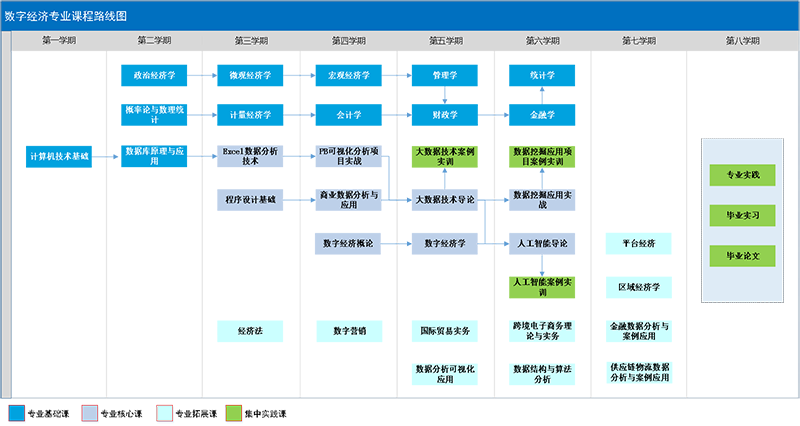Click the 数字经济学 course box
Image resolution: width=800 pixels, height=426 pixels.
(x=445, y=244)
